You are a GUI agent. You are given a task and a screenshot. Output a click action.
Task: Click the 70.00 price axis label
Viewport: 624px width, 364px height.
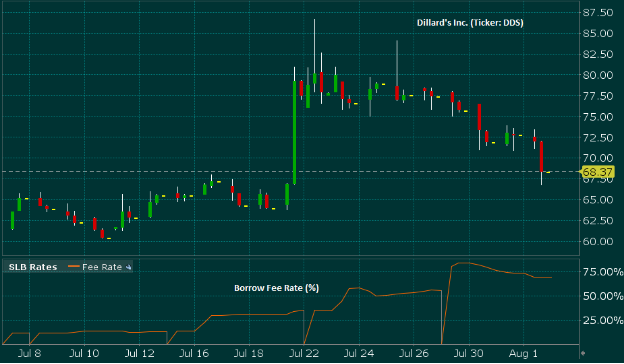pyautogui.click(x=598, y=158)
